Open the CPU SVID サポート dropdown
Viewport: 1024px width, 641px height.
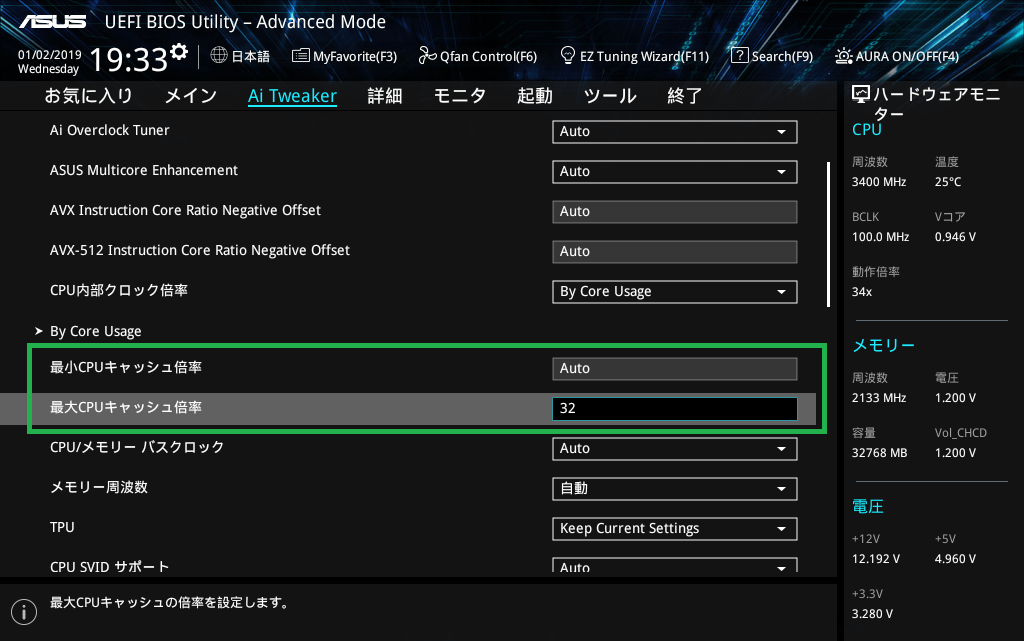click(675, 565)
